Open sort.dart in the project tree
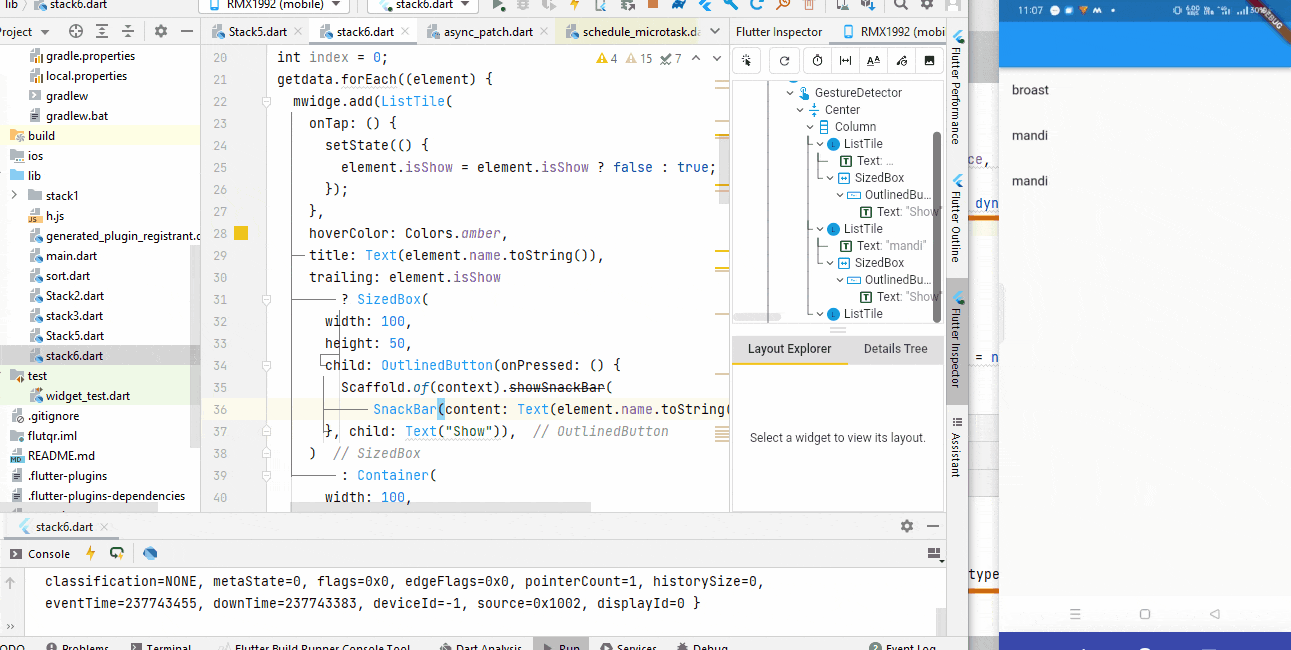Viewport: 1291px width, 650px height. (x=67, y=275)
